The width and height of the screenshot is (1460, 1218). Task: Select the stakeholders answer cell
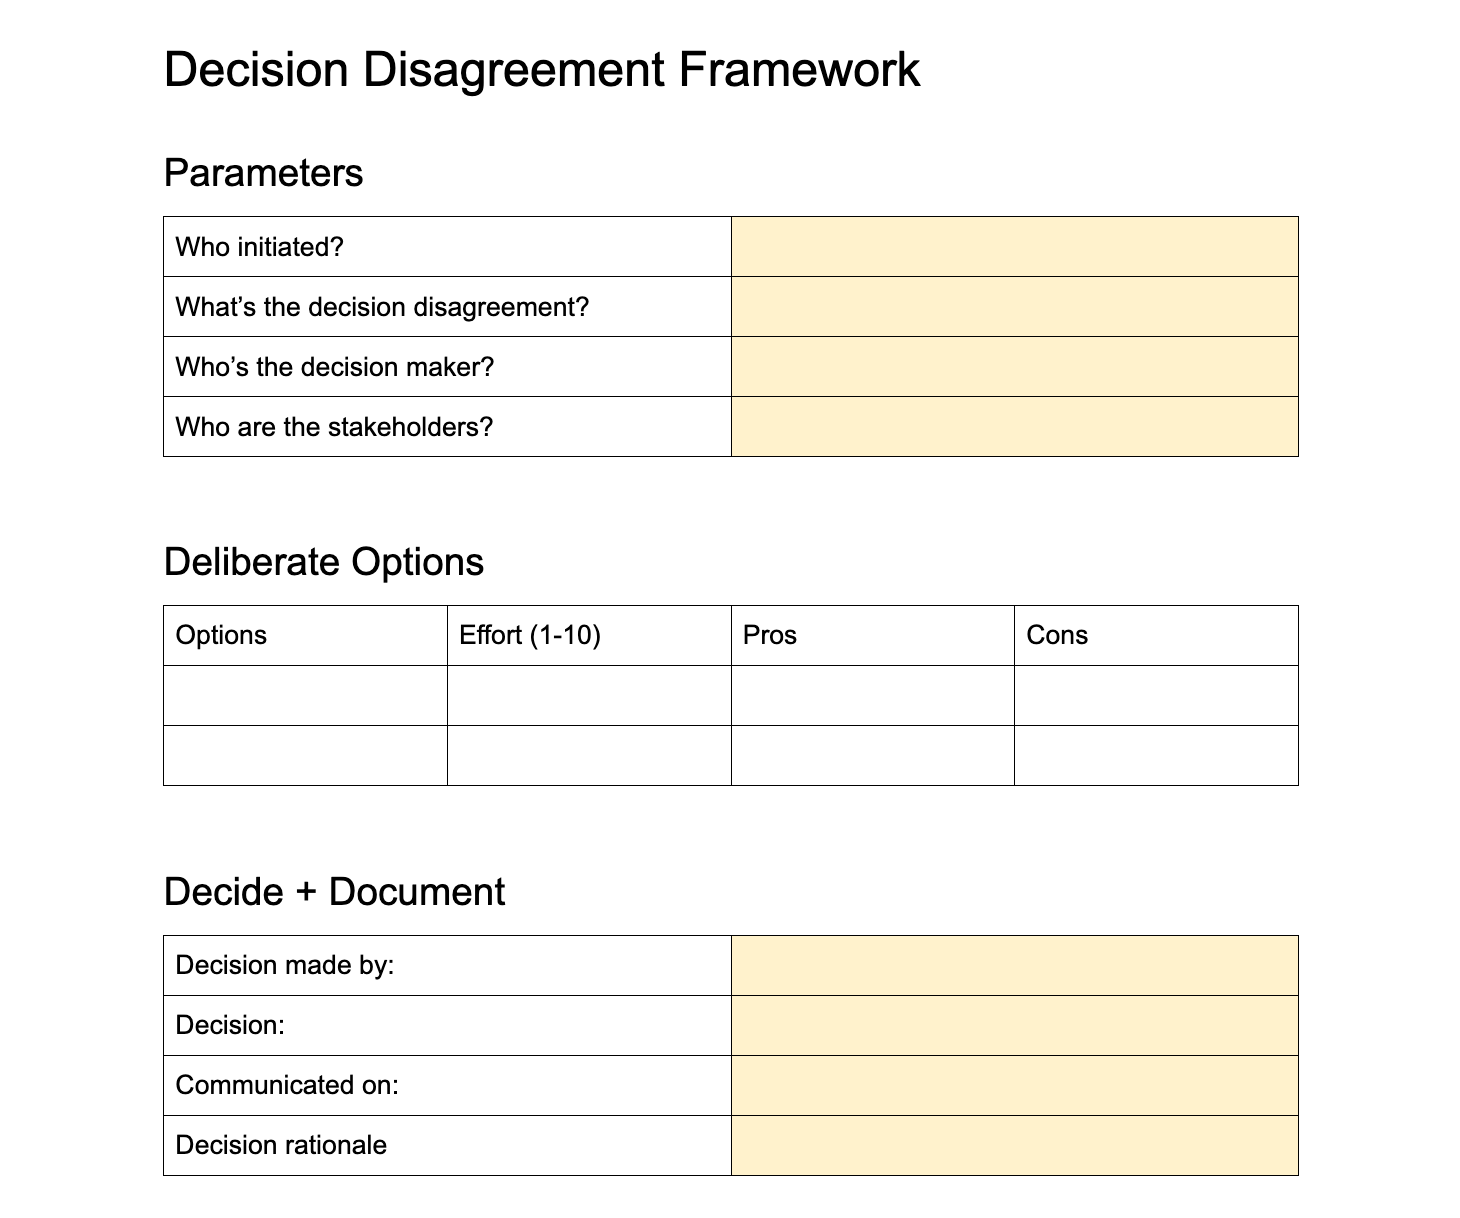[x=1014, y=427]
